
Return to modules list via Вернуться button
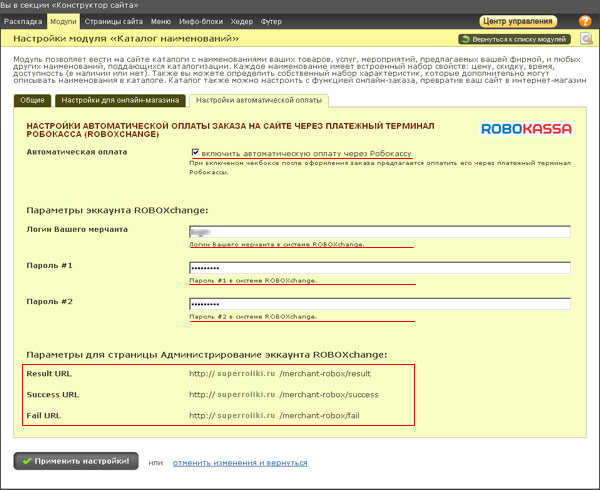pyautogui.click(x=514, y=39)
